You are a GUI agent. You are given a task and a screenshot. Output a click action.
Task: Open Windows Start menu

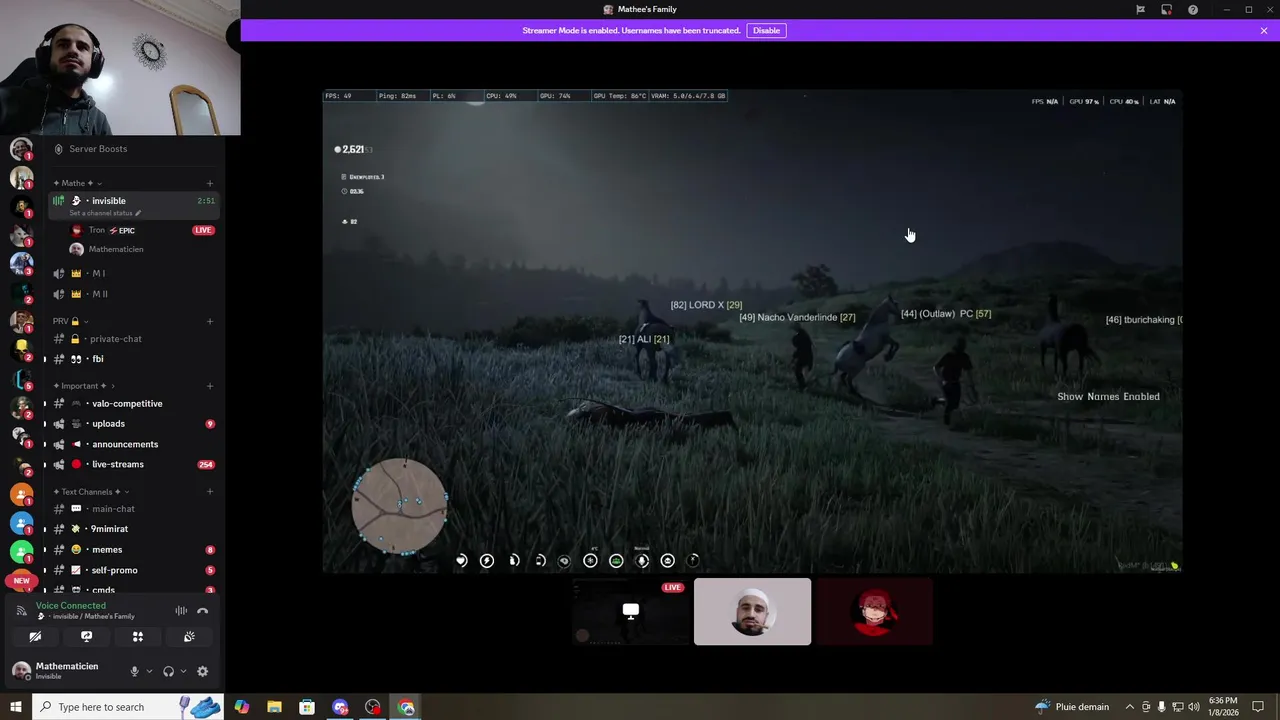pyautogui.click(x=15, y=707)
